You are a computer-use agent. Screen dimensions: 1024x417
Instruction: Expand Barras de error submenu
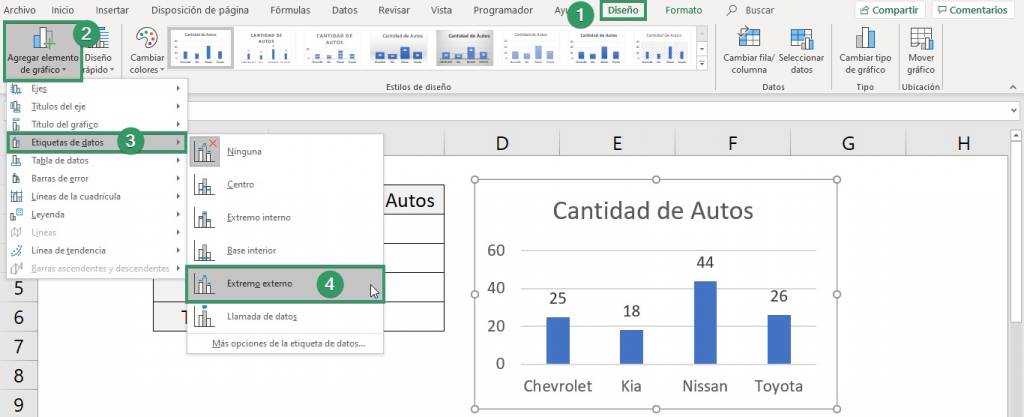point(97,178)
